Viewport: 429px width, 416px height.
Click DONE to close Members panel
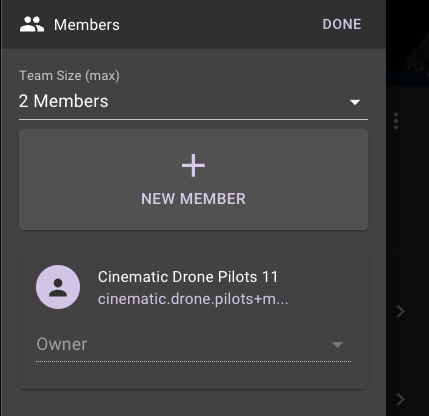point(342,24)
